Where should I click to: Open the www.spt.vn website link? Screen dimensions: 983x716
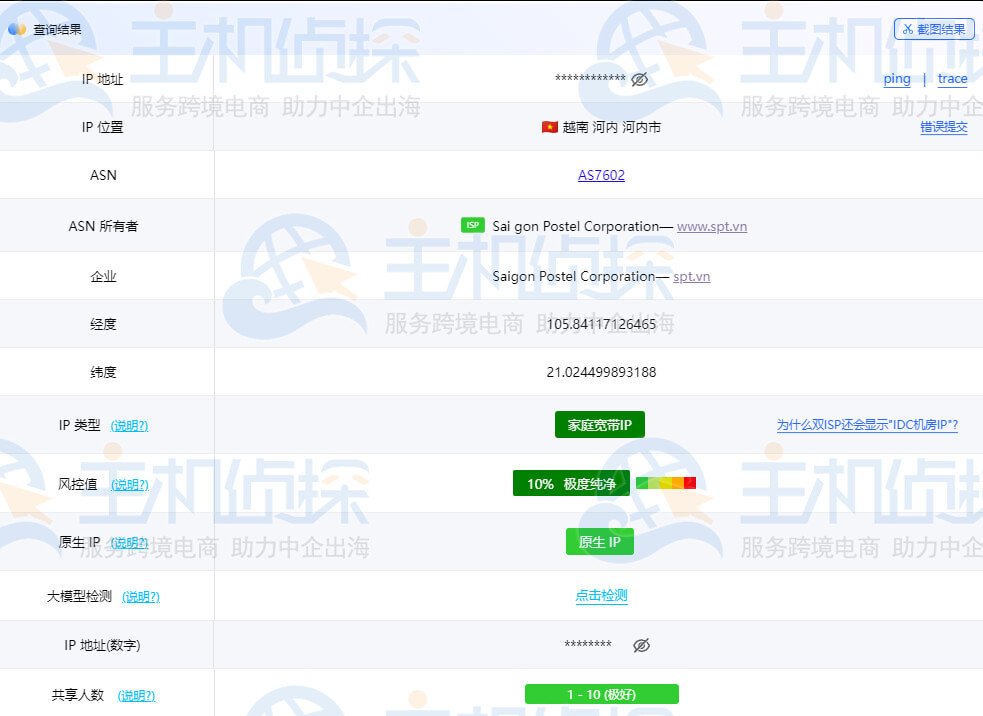click(x=712, y=226)
